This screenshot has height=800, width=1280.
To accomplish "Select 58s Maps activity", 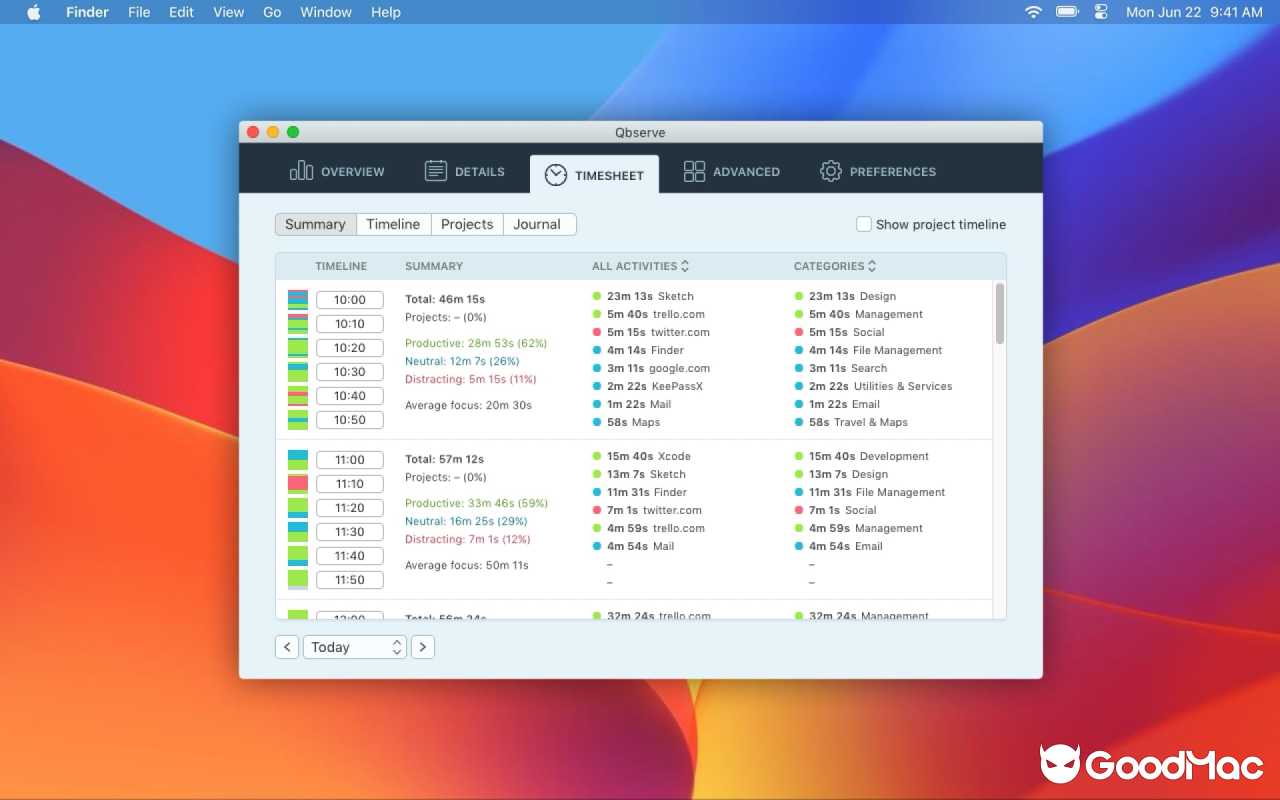I will tap(626, 422).
